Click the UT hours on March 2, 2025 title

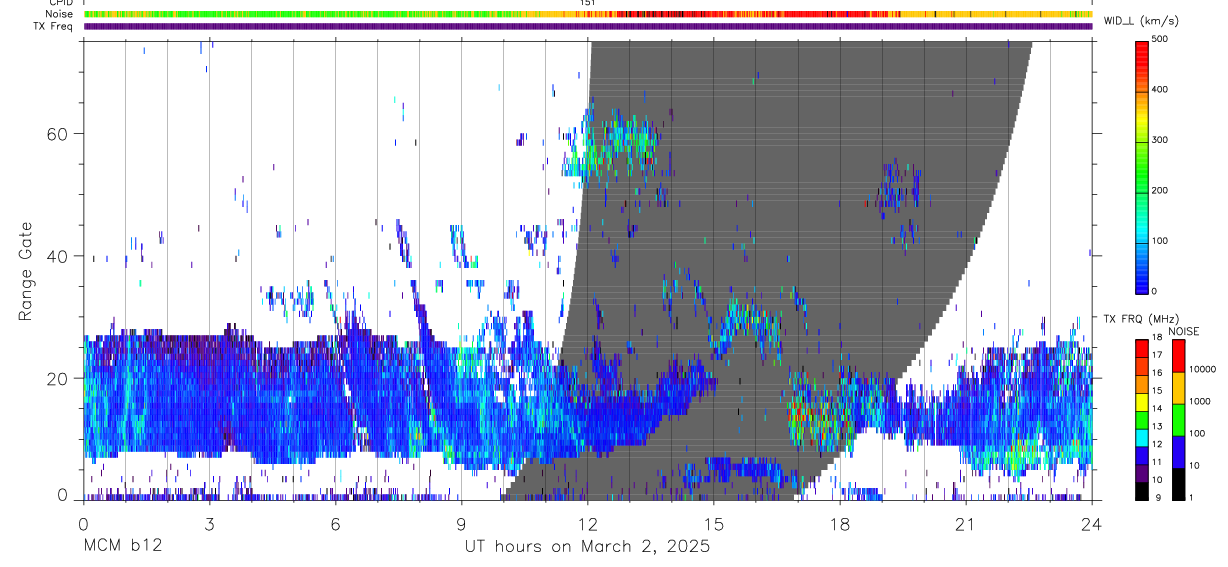tap(587, 547)
